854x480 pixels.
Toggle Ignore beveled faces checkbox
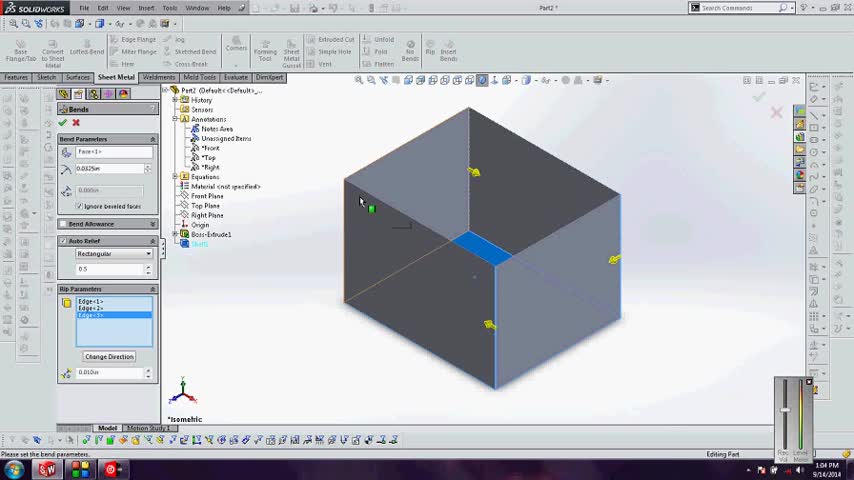[x=80, y=206]
